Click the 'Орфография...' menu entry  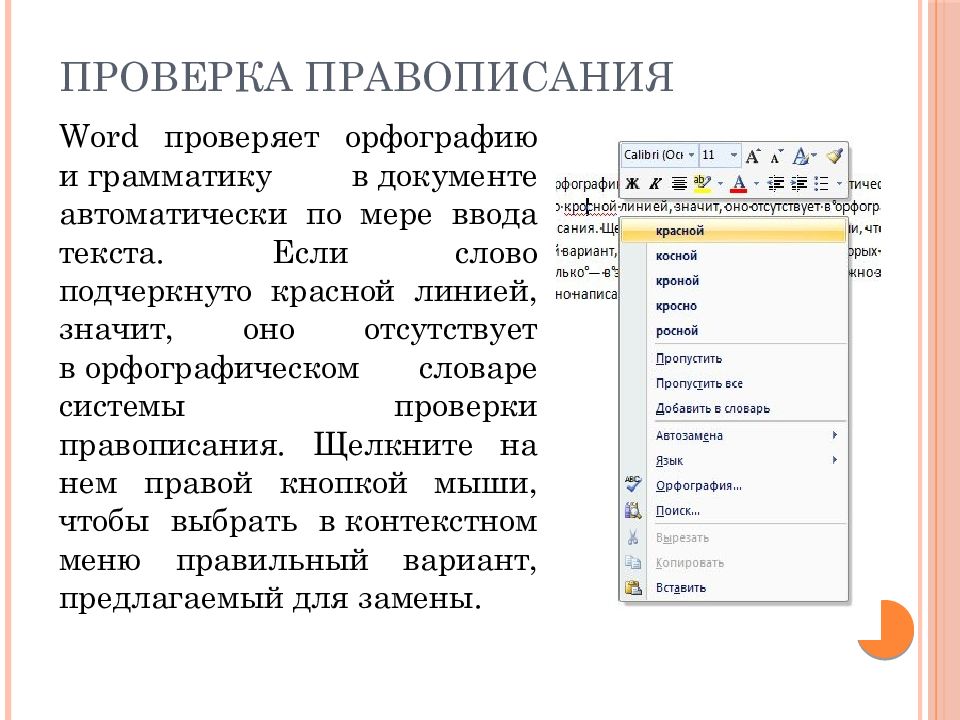point(733,486)
